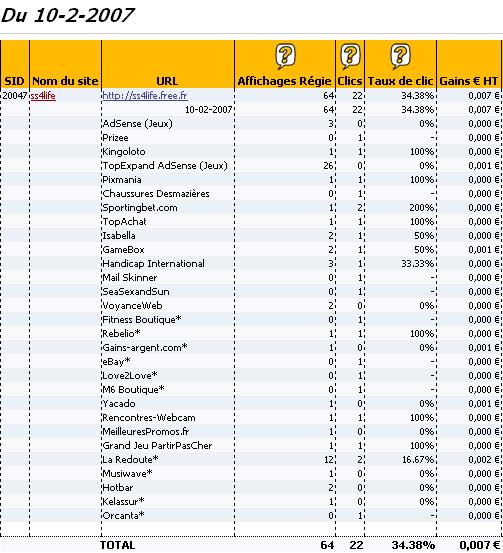Select 12 displays in La Redoute row
The height and width of the screenshot is (553, 503).
tap(328, 460)
